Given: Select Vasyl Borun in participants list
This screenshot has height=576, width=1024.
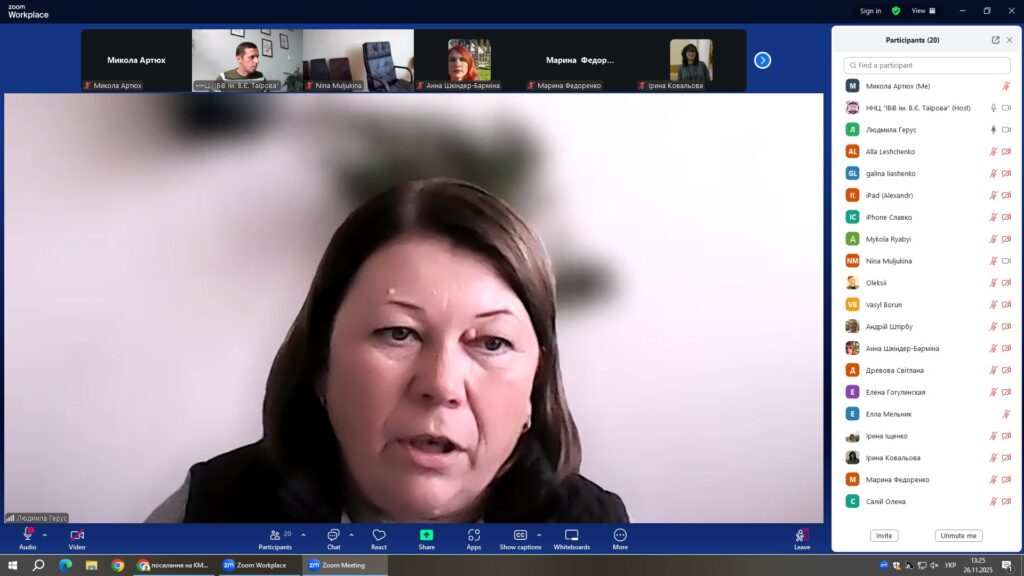Looking at the screenshot, I should [884, 305].
